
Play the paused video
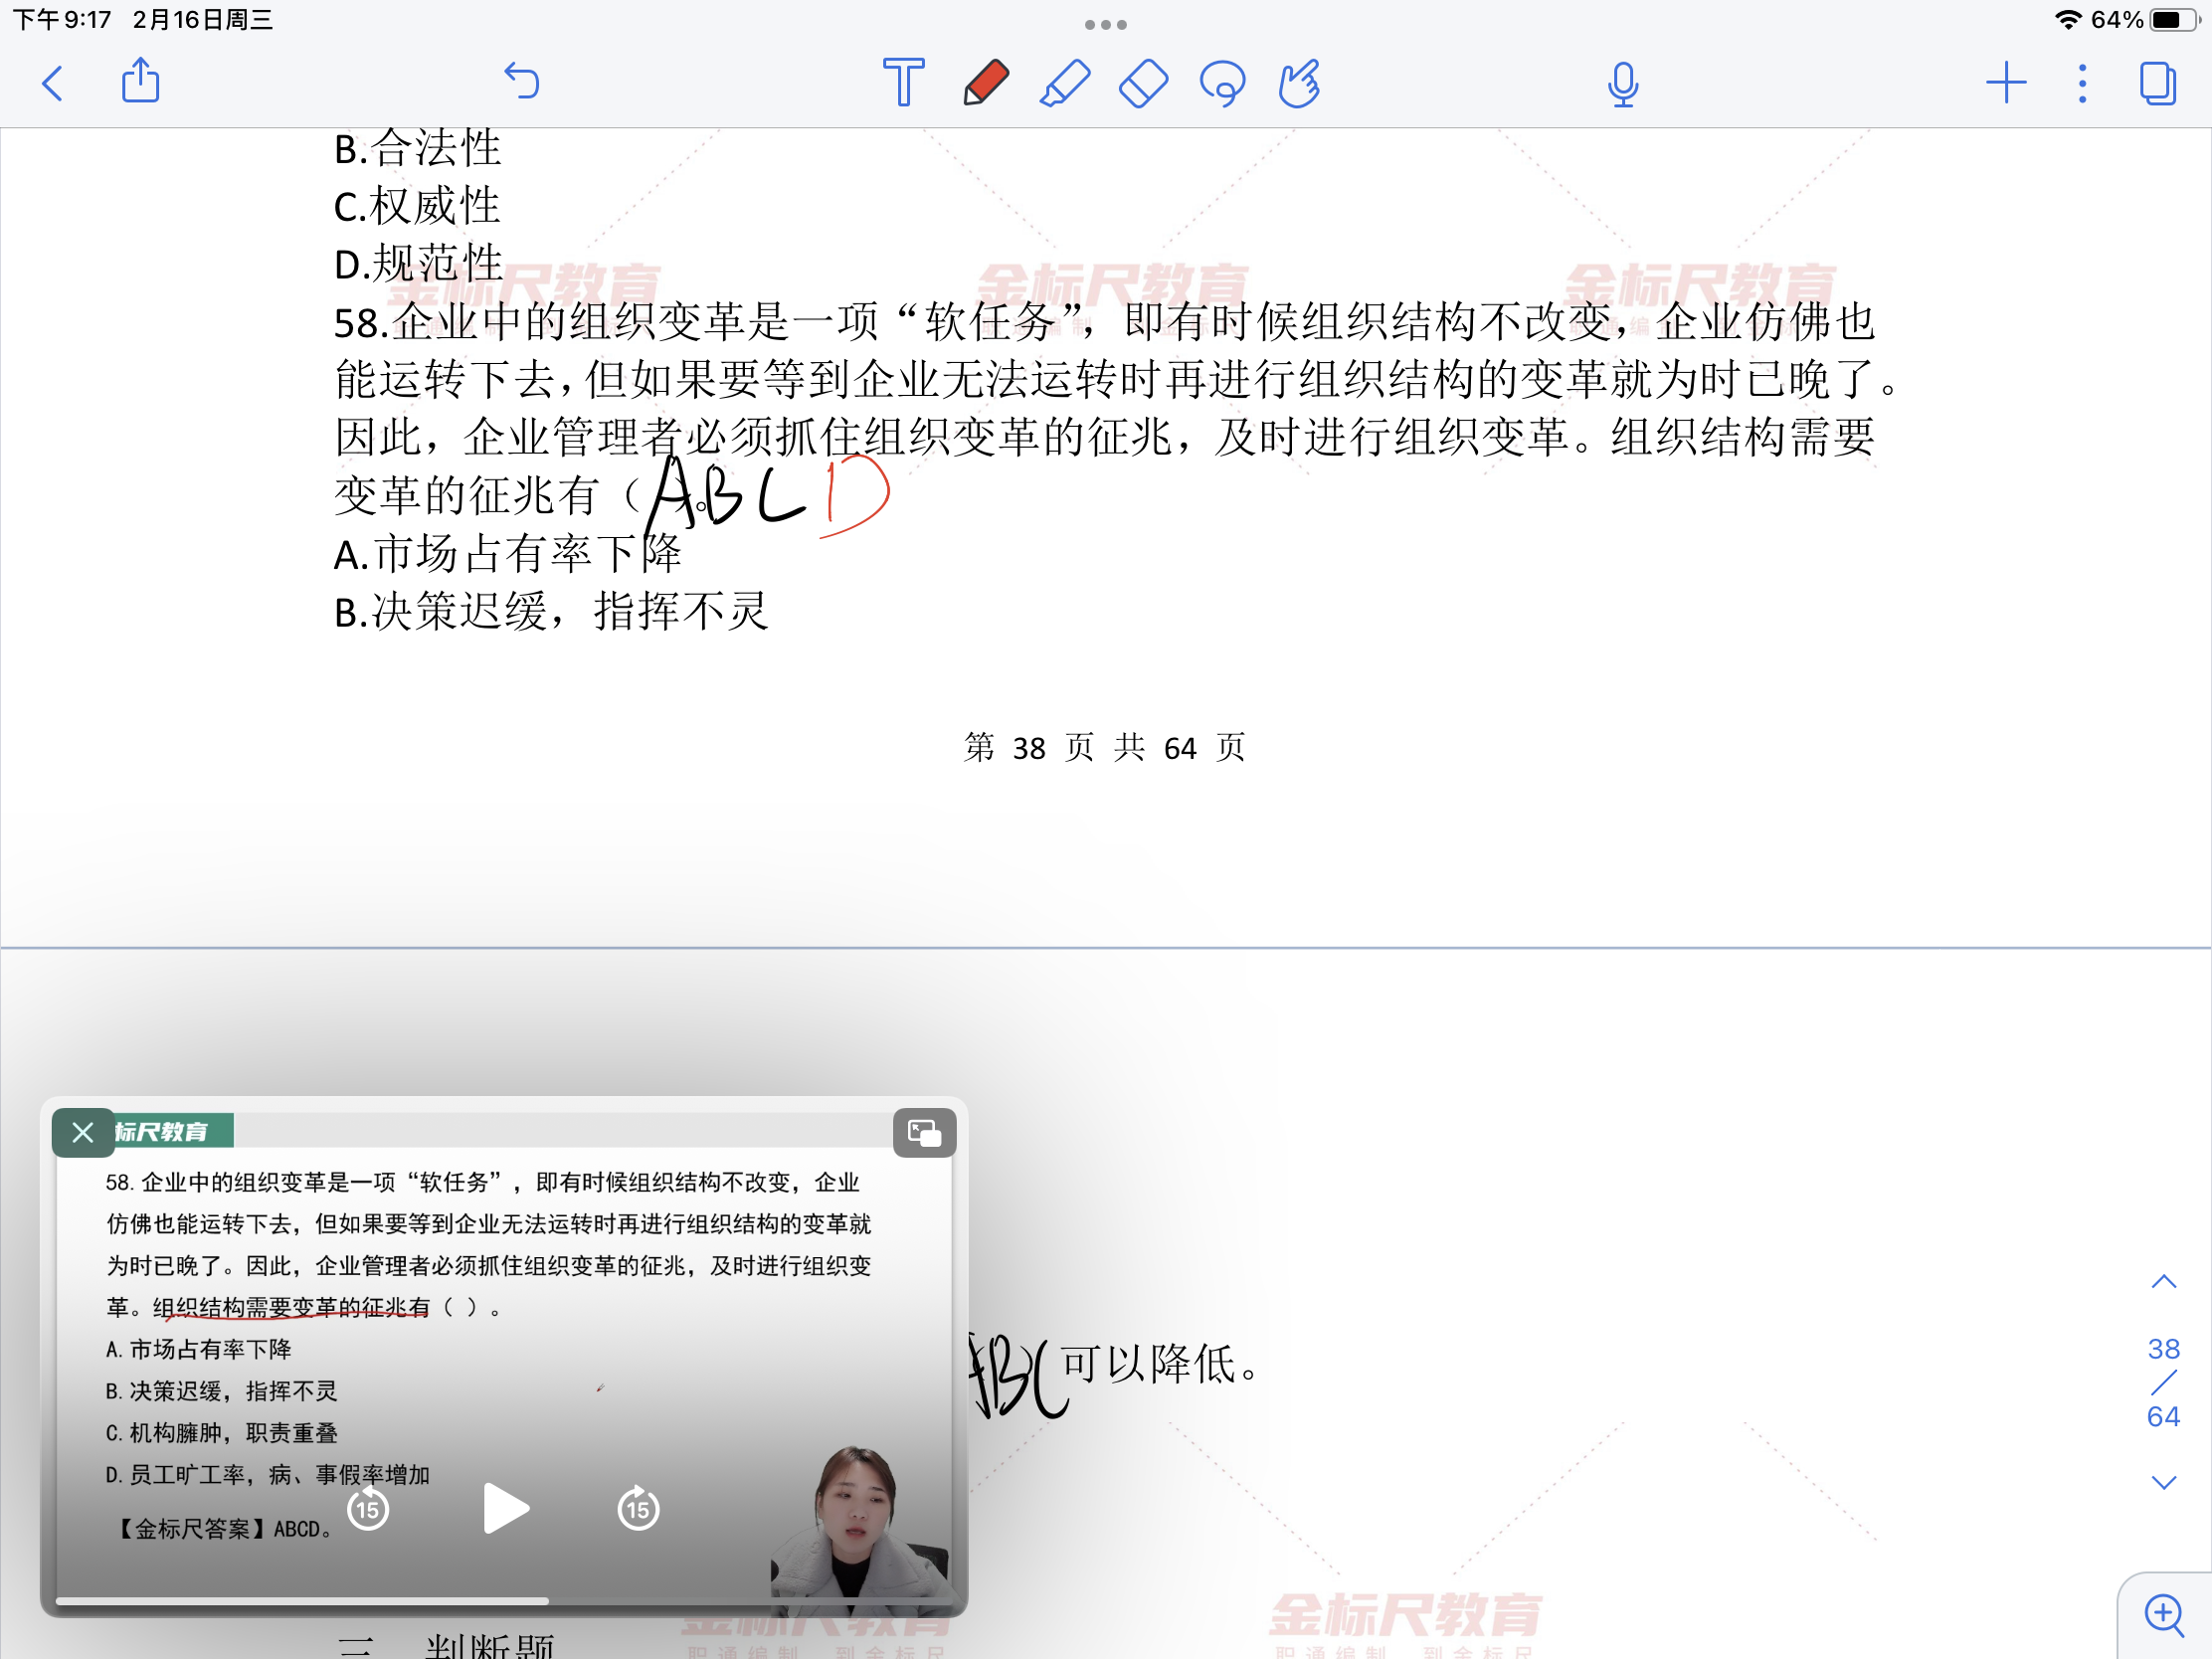(505, 1508)
